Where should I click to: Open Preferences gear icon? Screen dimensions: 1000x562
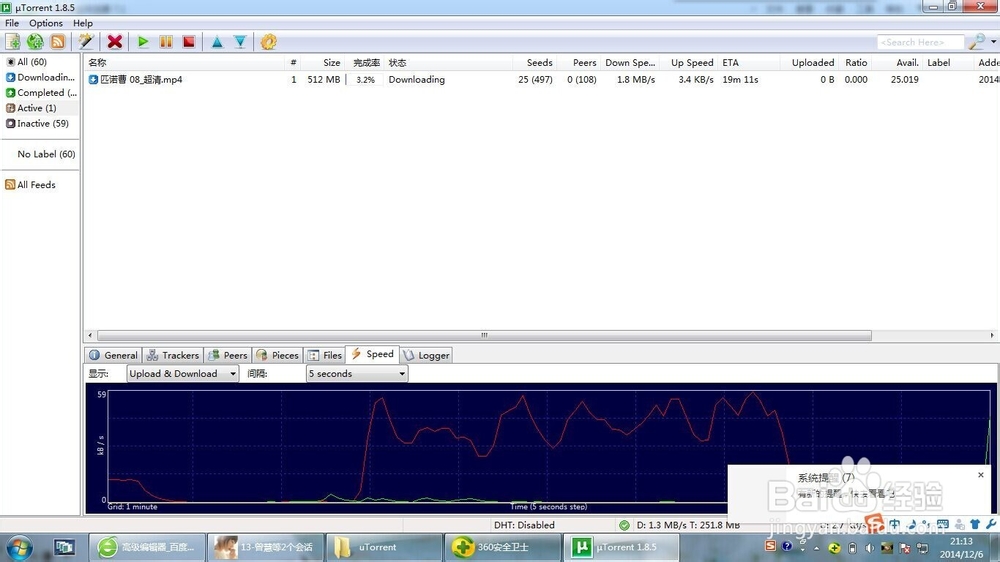(x=268, y=42)
